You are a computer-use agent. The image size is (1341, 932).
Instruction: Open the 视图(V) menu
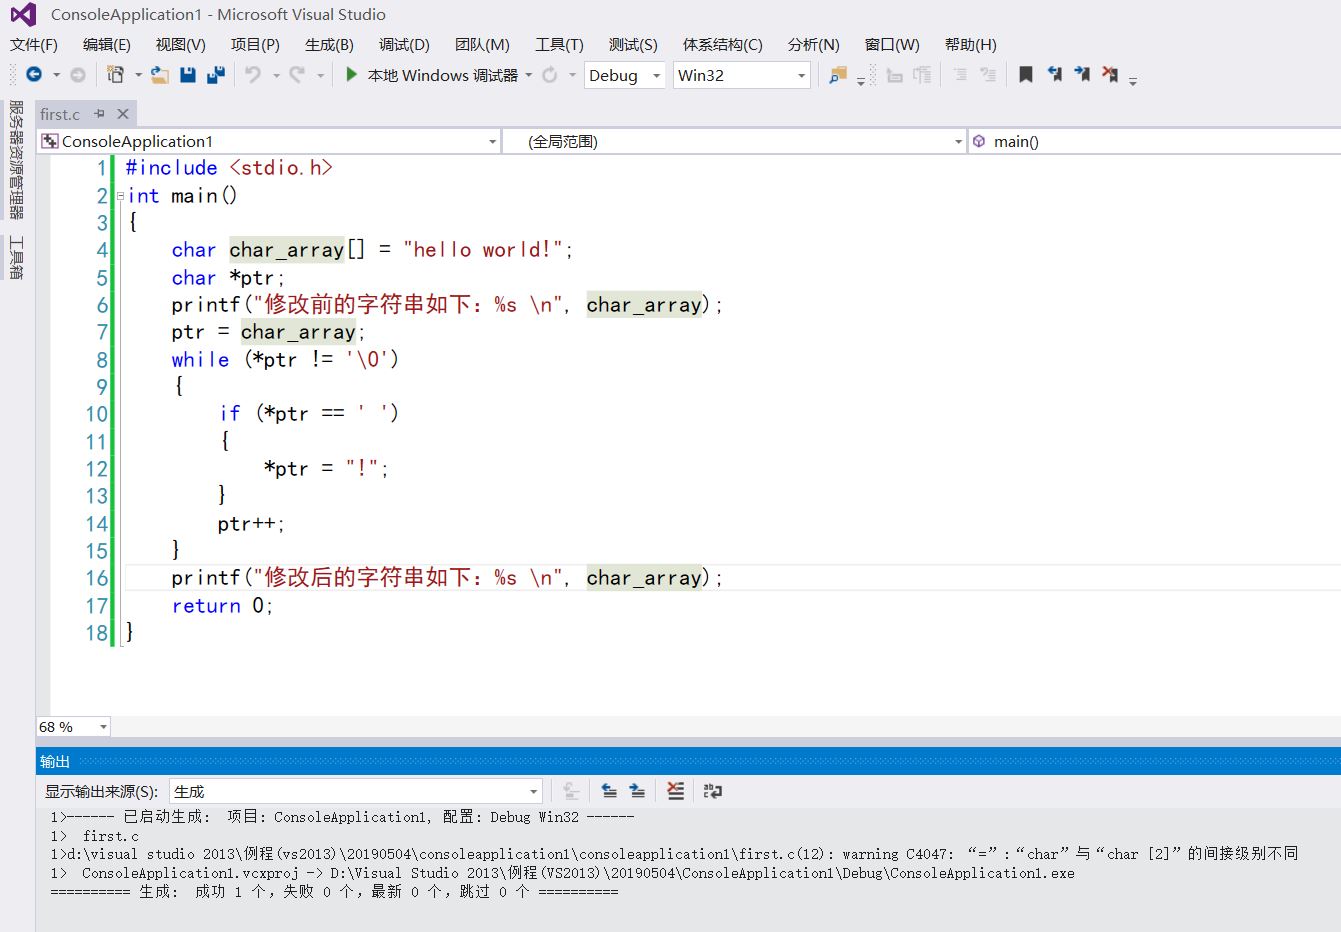(181, 44)
